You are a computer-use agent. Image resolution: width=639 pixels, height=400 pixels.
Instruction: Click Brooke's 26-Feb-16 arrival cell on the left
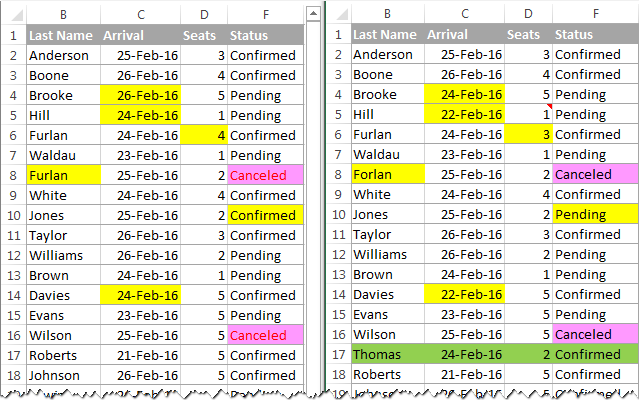pos(141,95)
